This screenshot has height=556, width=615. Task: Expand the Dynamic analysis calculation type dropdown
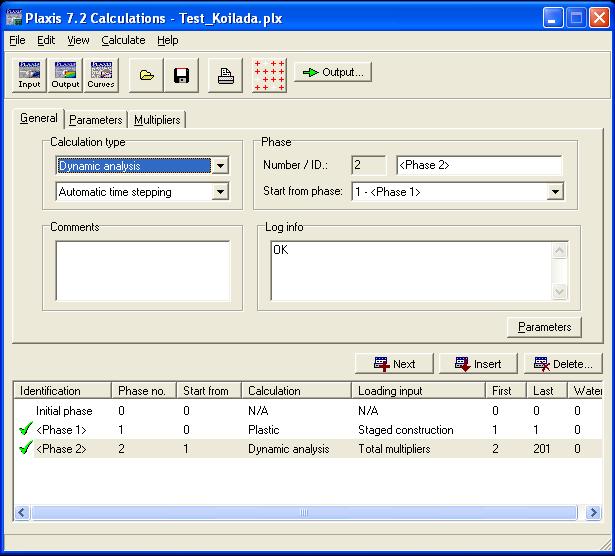(220, 165)
